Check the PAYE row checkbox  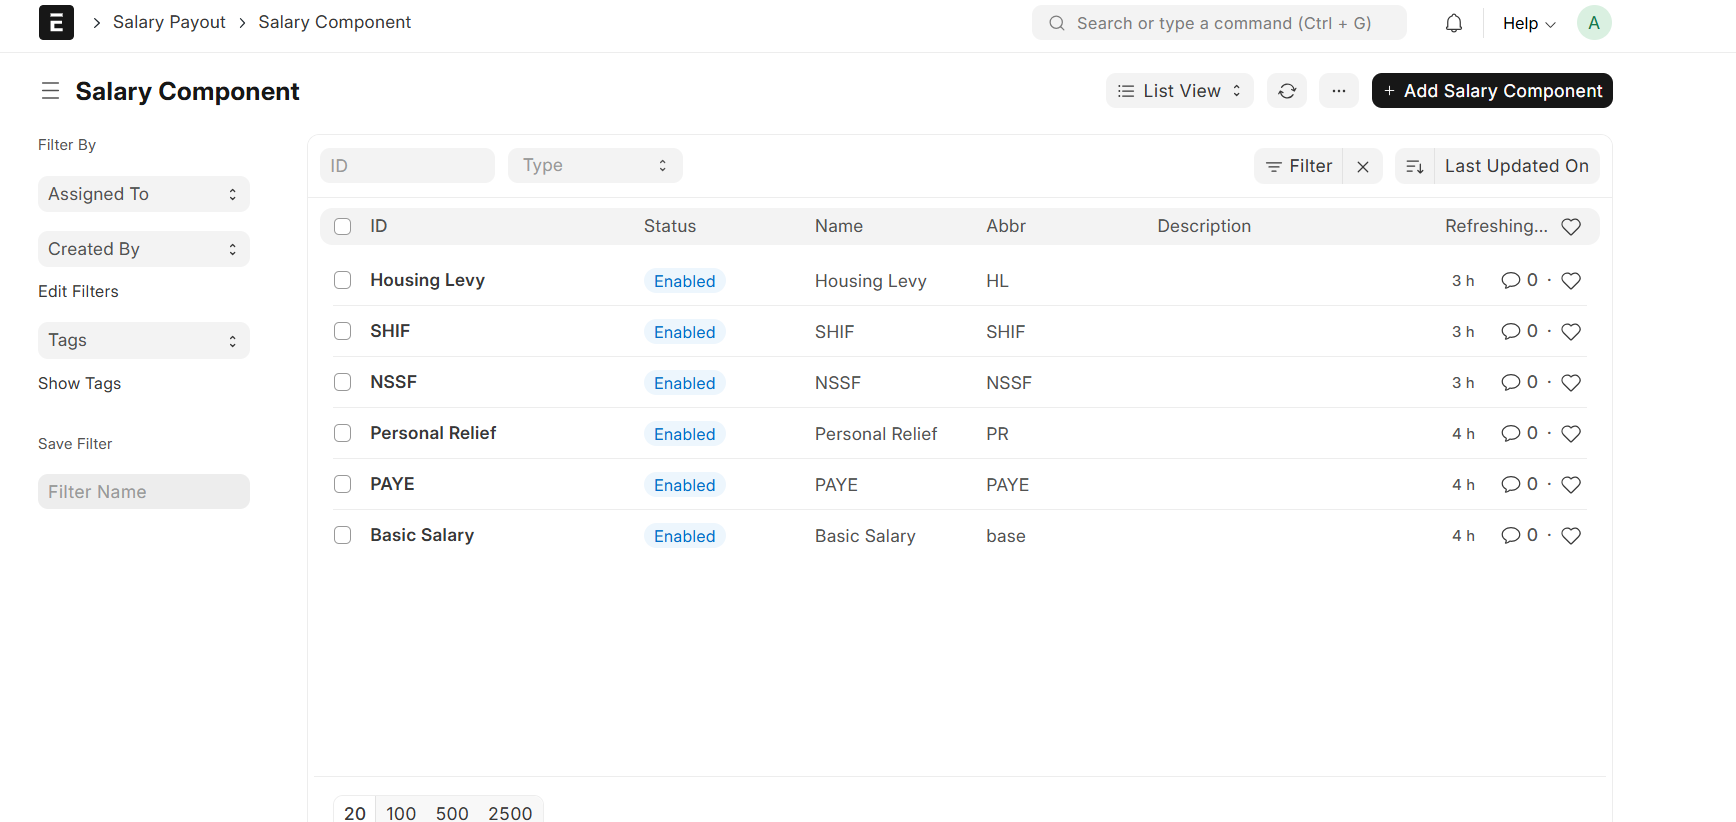coord(343,484)
